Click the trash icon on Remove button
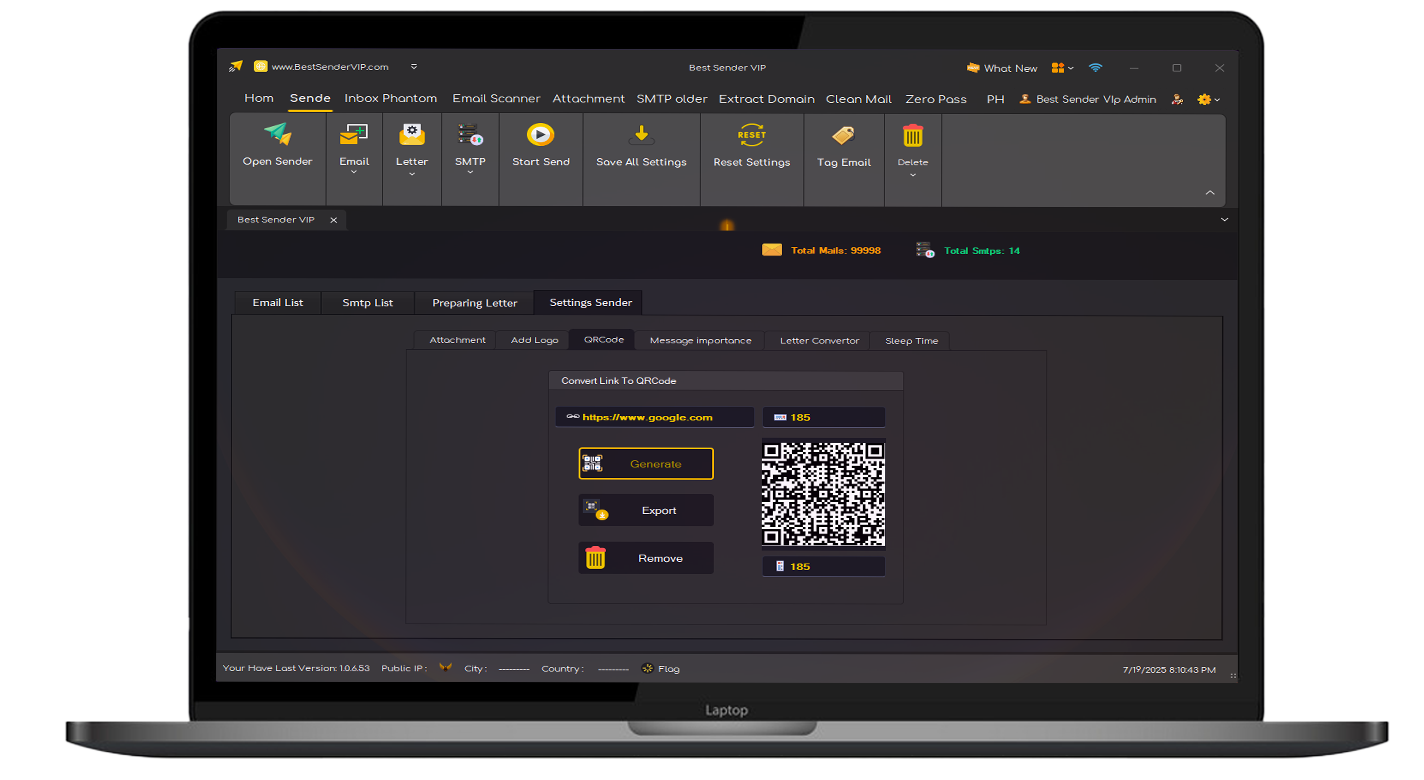The height and width of the screenshot is (780, 1424). (595, 558)
